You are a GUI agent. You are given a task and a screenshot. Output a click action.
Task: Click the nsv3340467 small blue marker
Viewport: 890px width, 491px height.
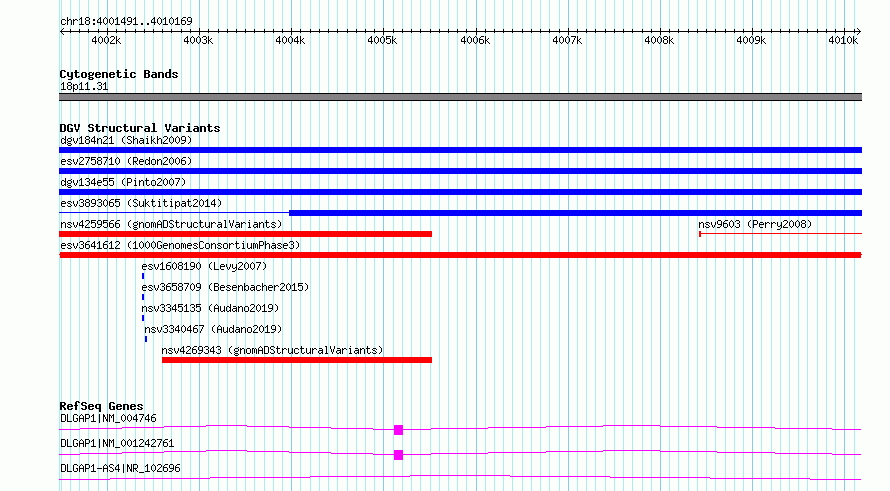146,339
